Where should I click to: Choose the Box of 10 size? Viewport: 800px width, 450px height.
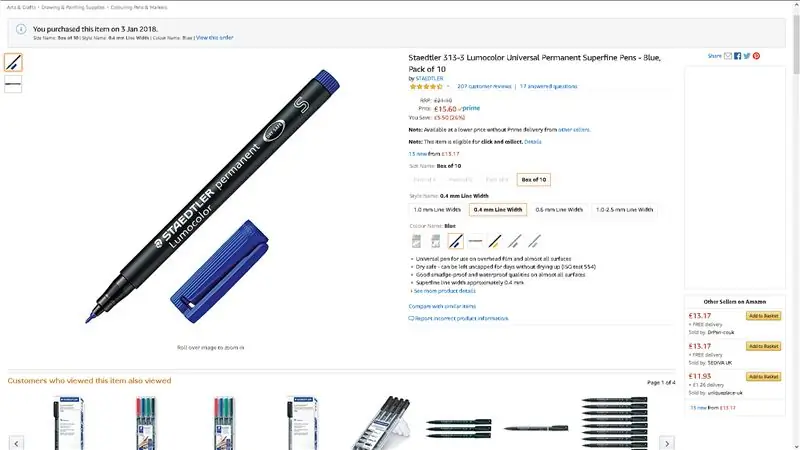tap(534, 180)
